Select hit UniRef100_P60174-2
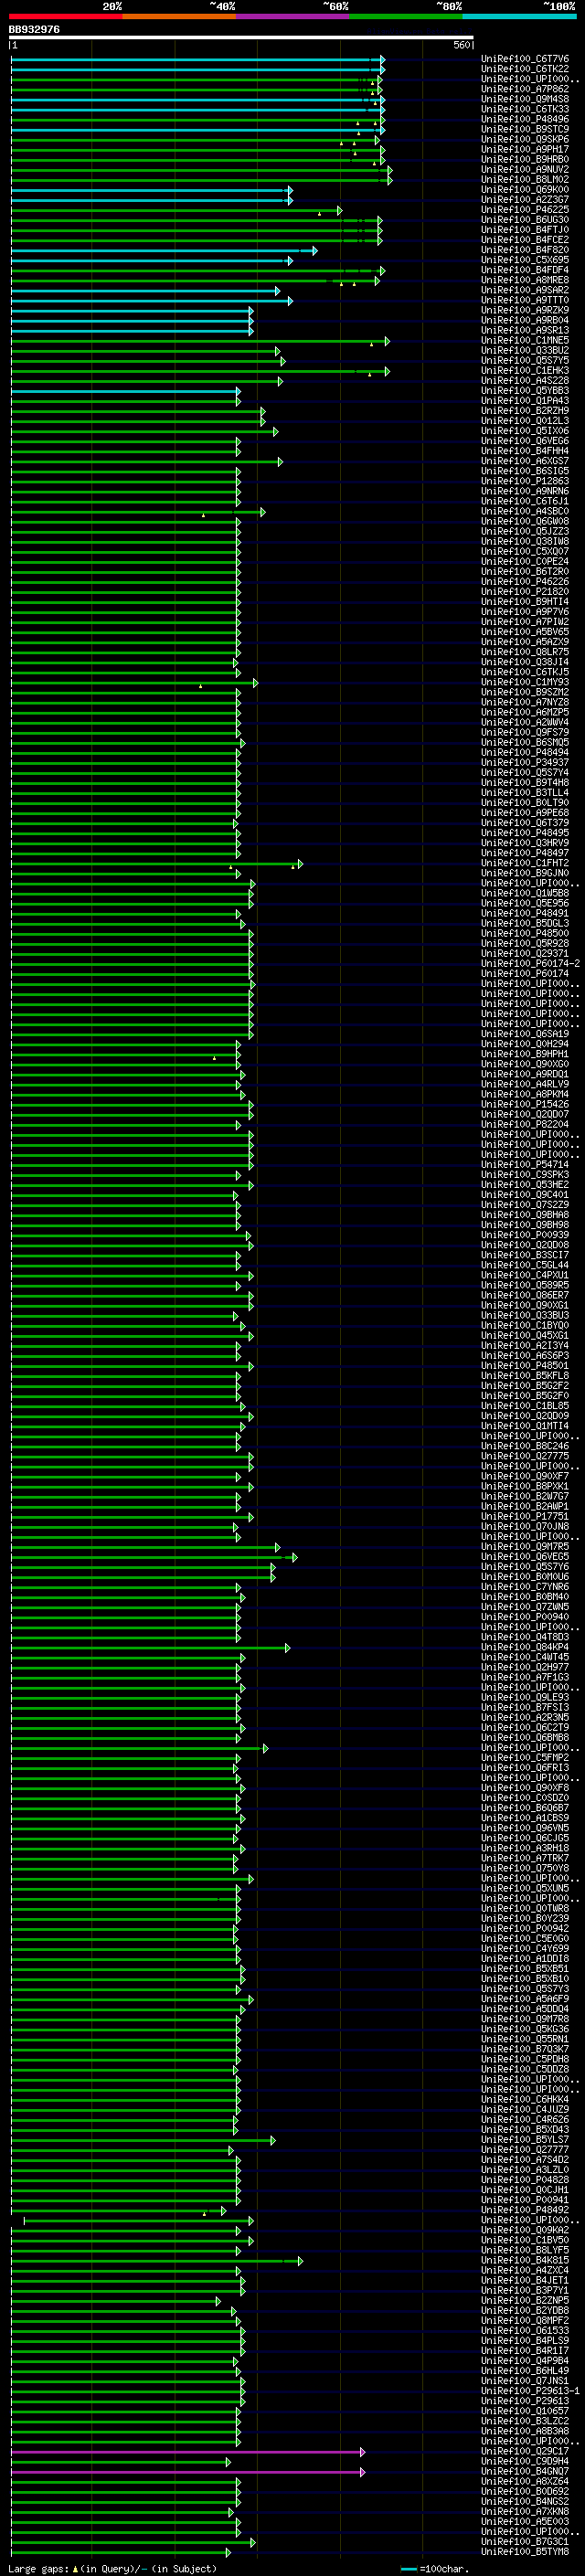Screen dimensions: 585x2576 531,964
